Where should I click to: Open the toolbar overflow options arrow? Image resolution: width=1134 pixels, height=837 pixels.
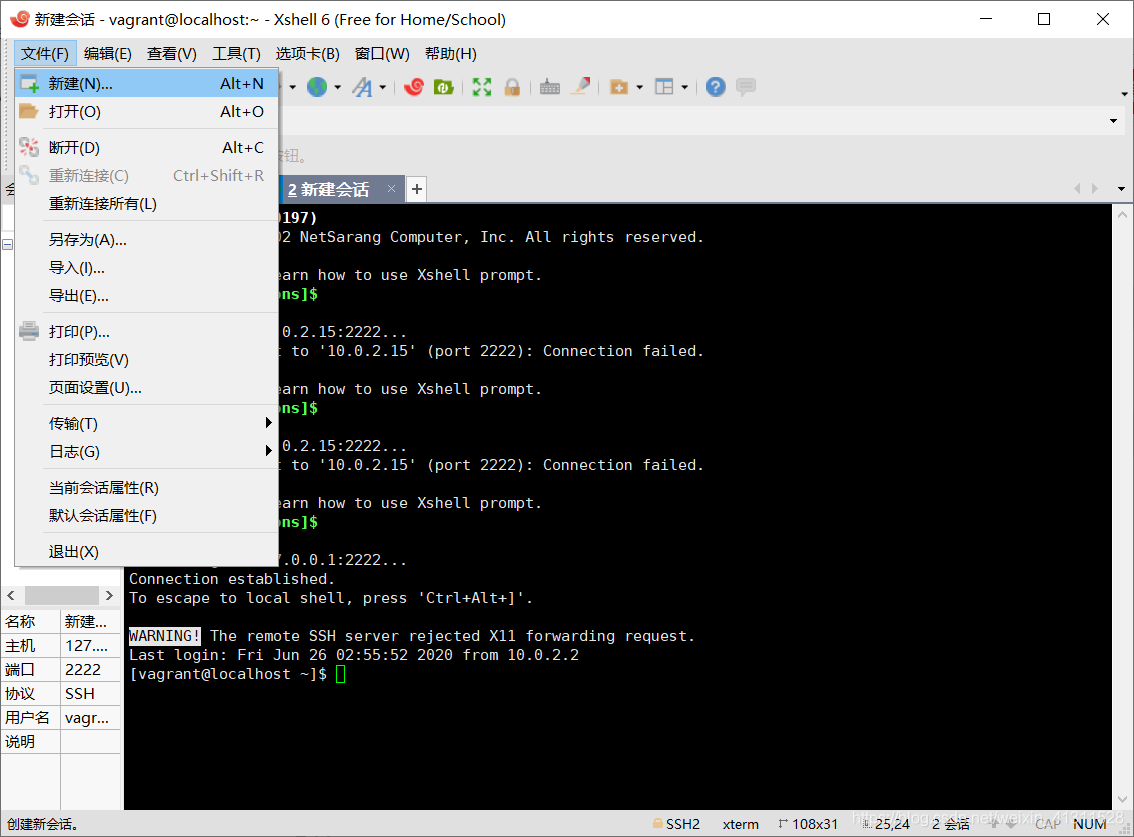click(x=1124, y=94)
